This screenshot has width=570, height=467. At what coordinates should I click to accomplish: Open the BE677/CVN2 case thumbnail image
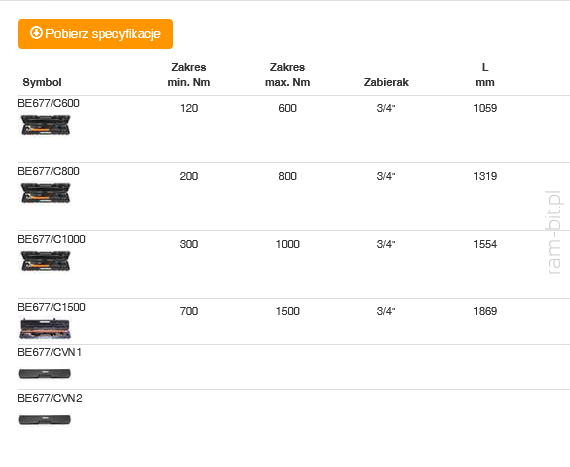tap(45, 420)
